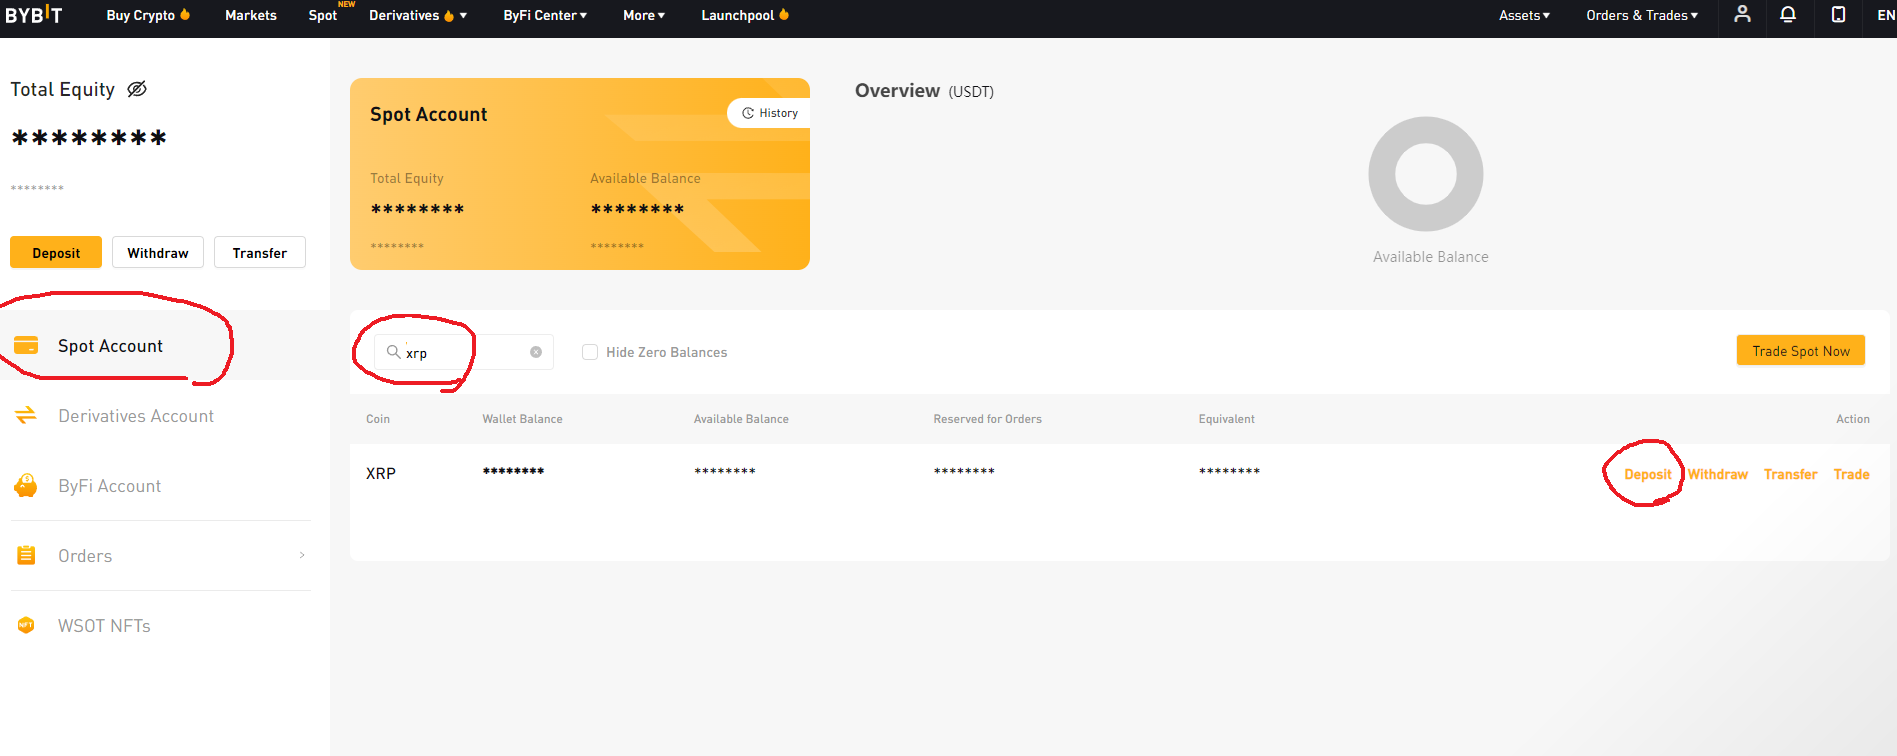
Task: Open the notifications bell
Action: pyautogui.click(x=1788, y=14)
